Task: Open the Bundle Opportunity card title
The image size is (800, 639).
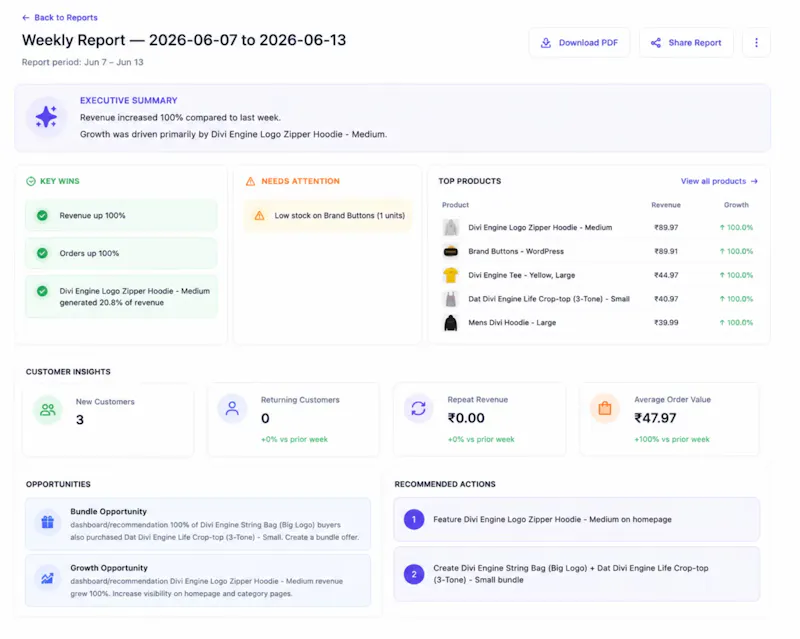Action: [x=108, y=511]
